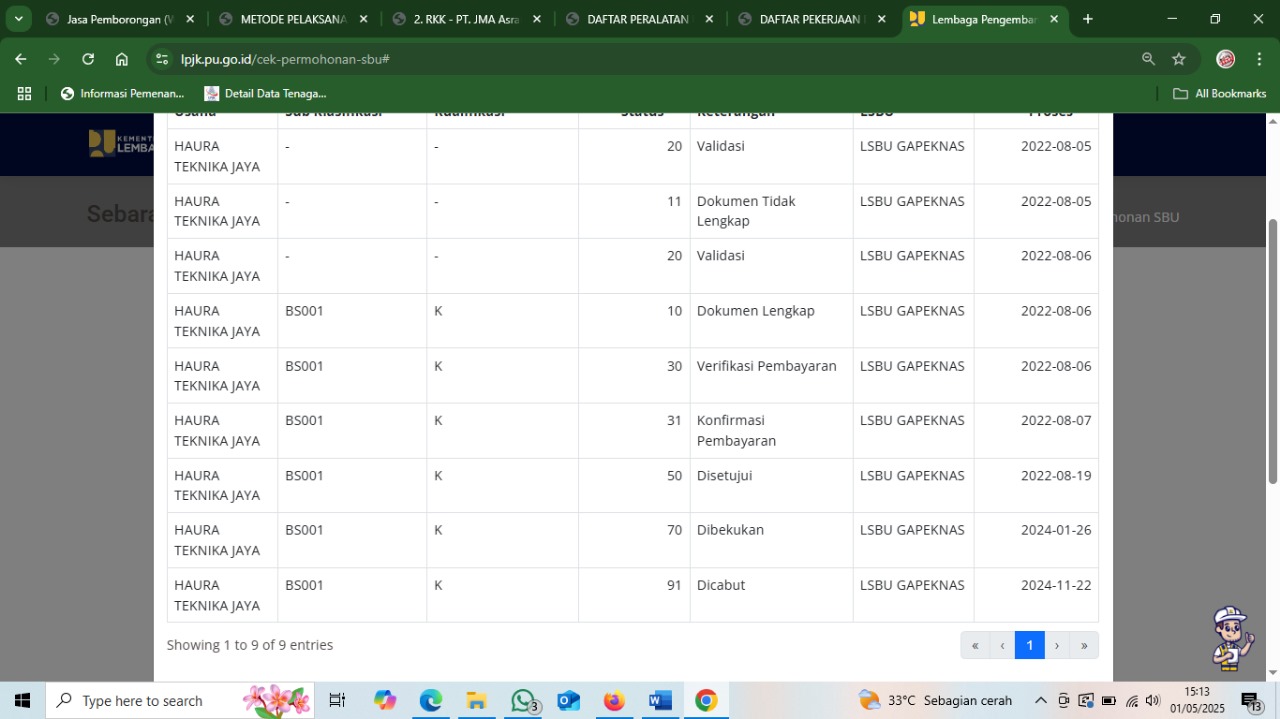The image size is (1280, 719).
Task: Switch to Chrome on the taskbar
Action: [706, 701]
